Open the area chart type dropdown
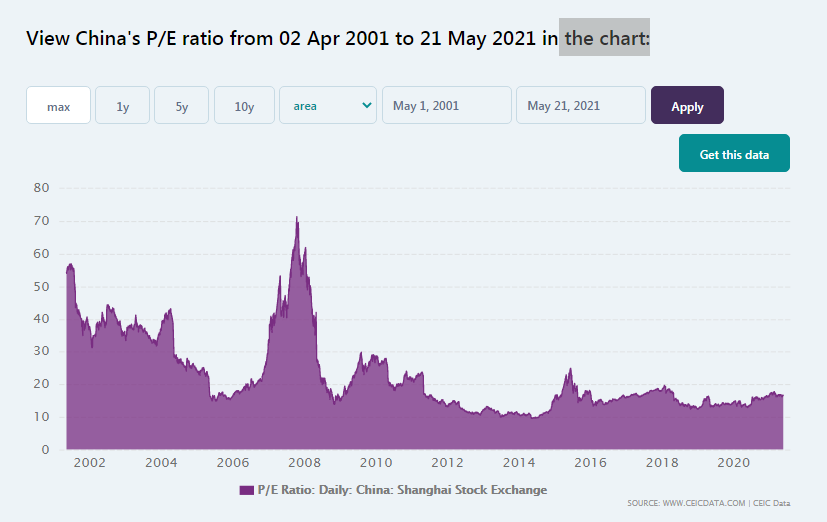827x522 pixels. [x=328, y=106]
